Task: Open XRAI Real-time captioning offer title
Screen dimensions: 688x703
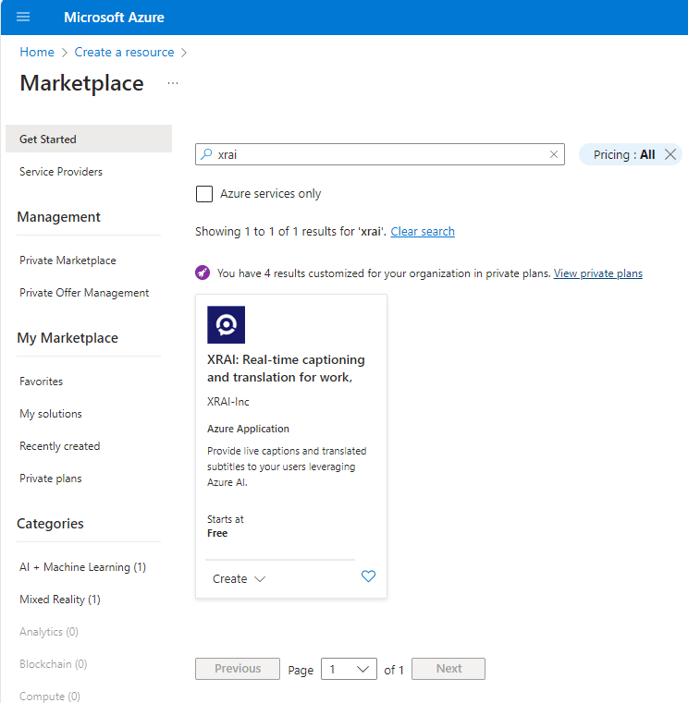Action: 286,369
